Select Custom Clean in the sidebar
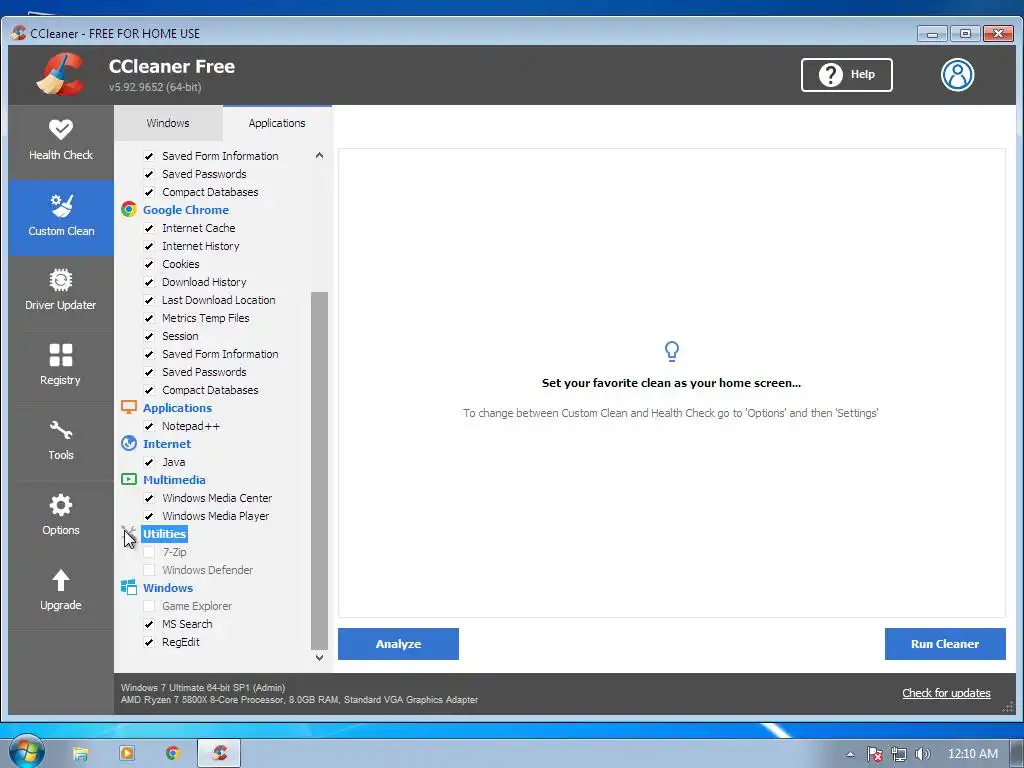1024x768 pixels. click(x=61, y=217)
